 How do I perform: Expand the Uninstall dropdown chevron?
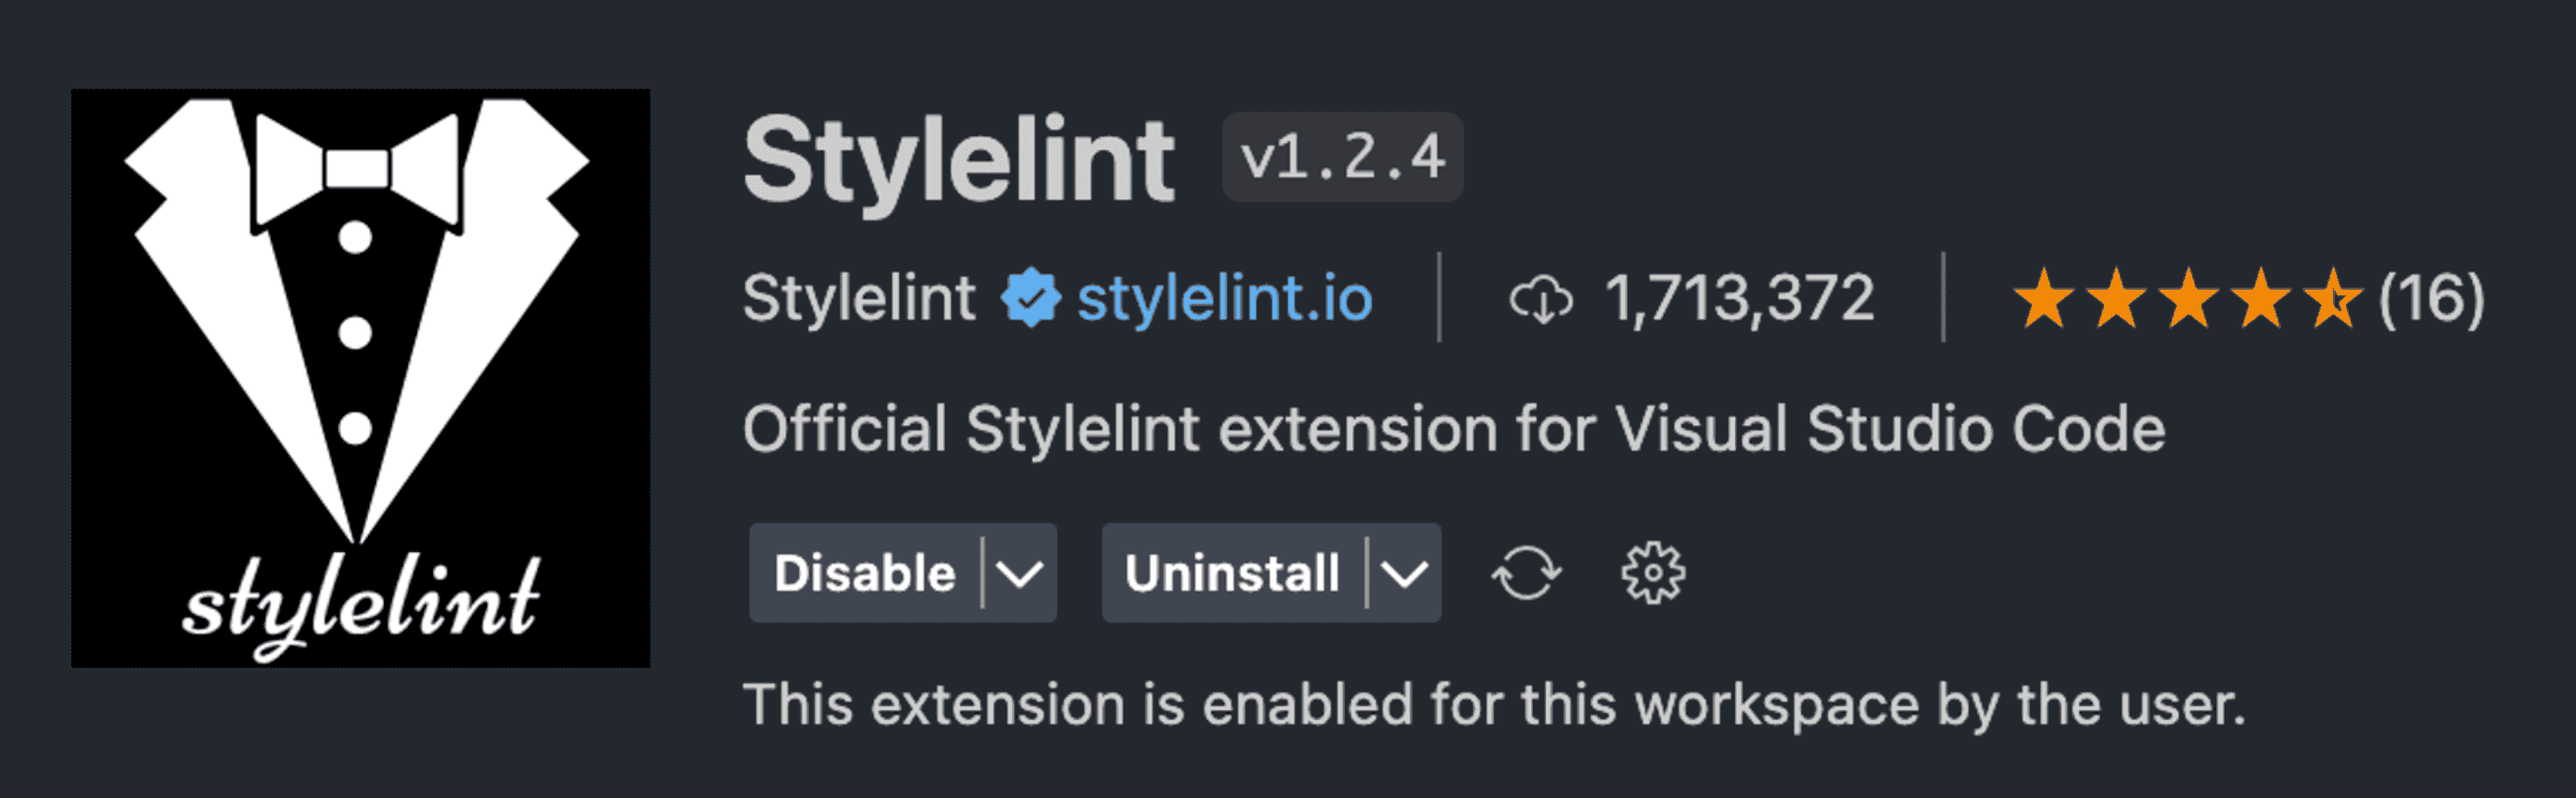click(1404, 573)
